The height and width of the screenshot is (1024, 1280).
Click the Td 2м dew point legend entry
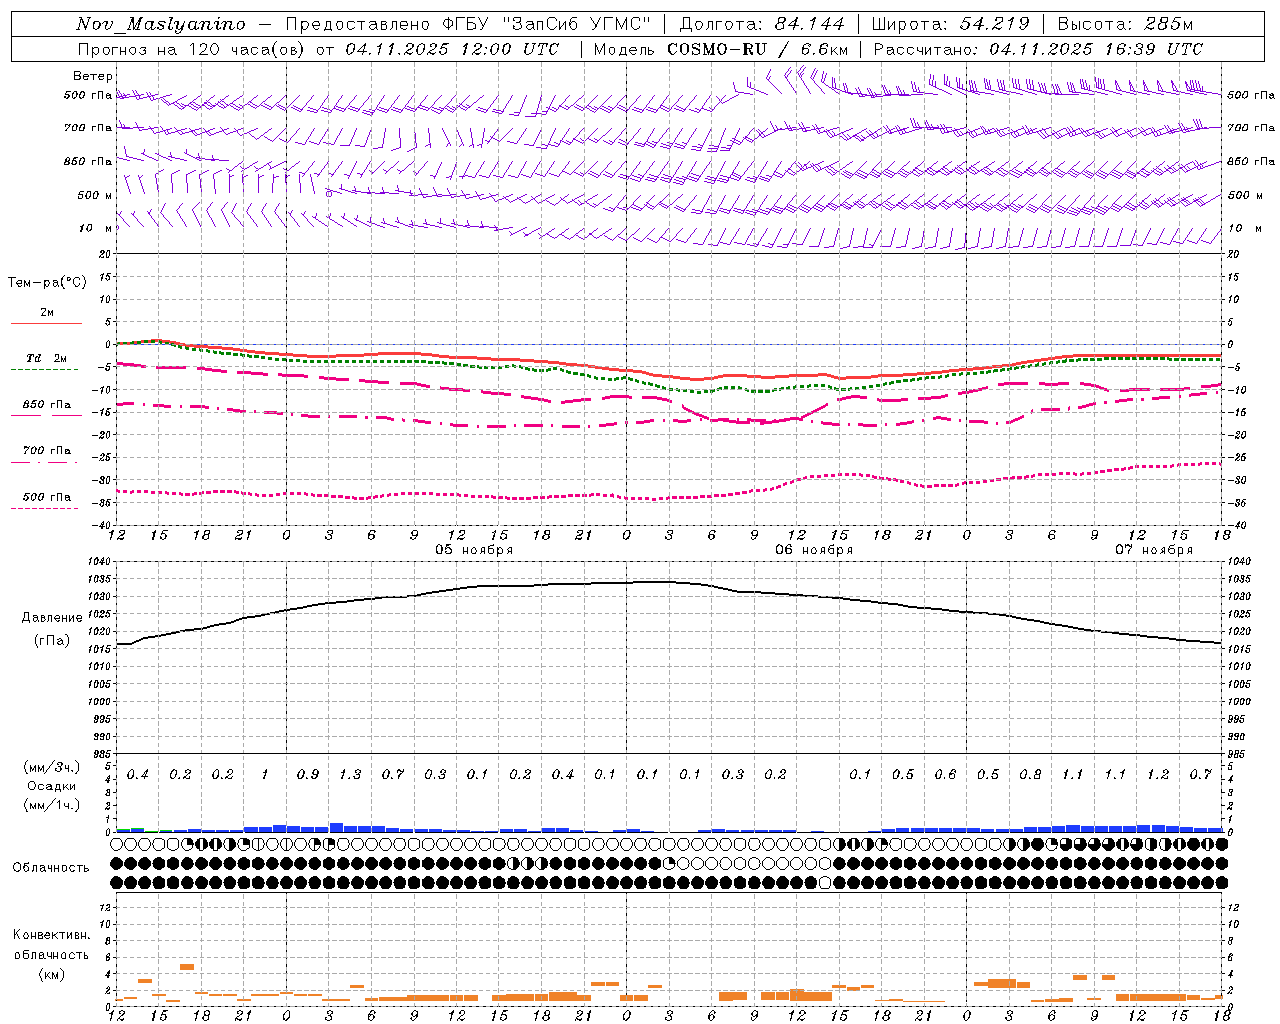pos(46,358)
